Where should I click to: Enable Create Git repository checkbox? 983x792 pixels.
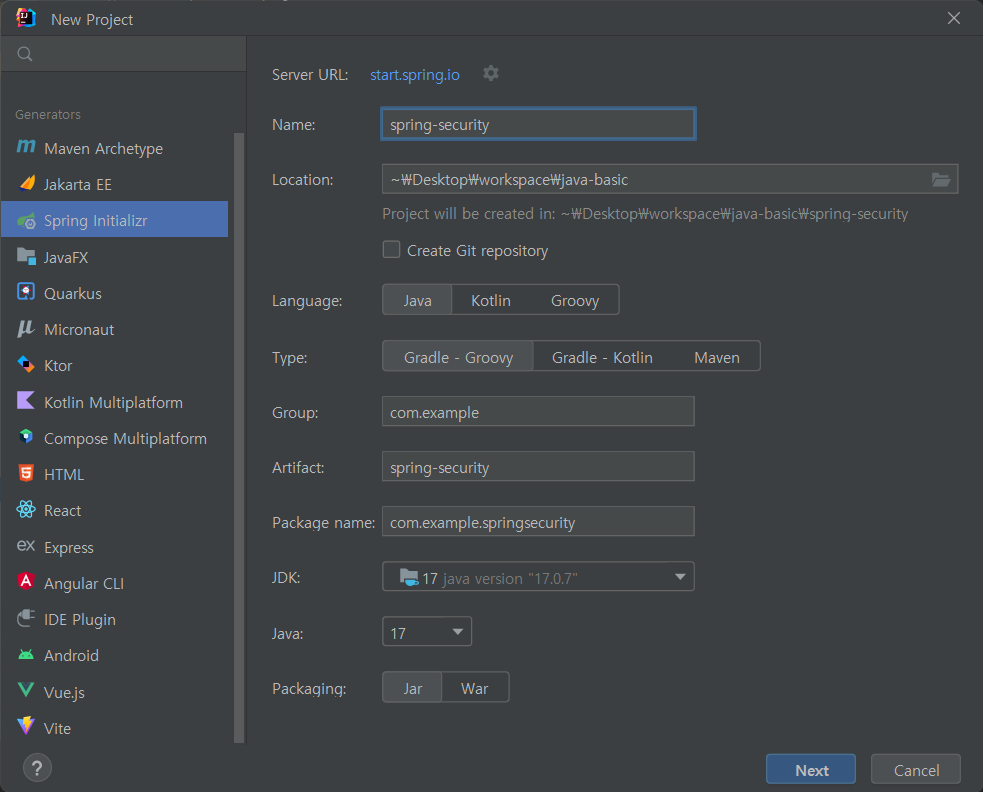pyautogui.click(x=391, y=250)
